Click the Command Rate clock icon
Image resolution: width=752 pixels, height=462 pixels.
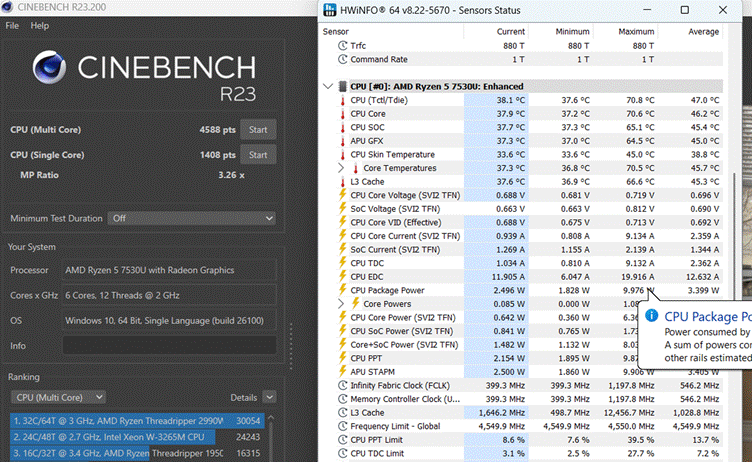[342, 59]
